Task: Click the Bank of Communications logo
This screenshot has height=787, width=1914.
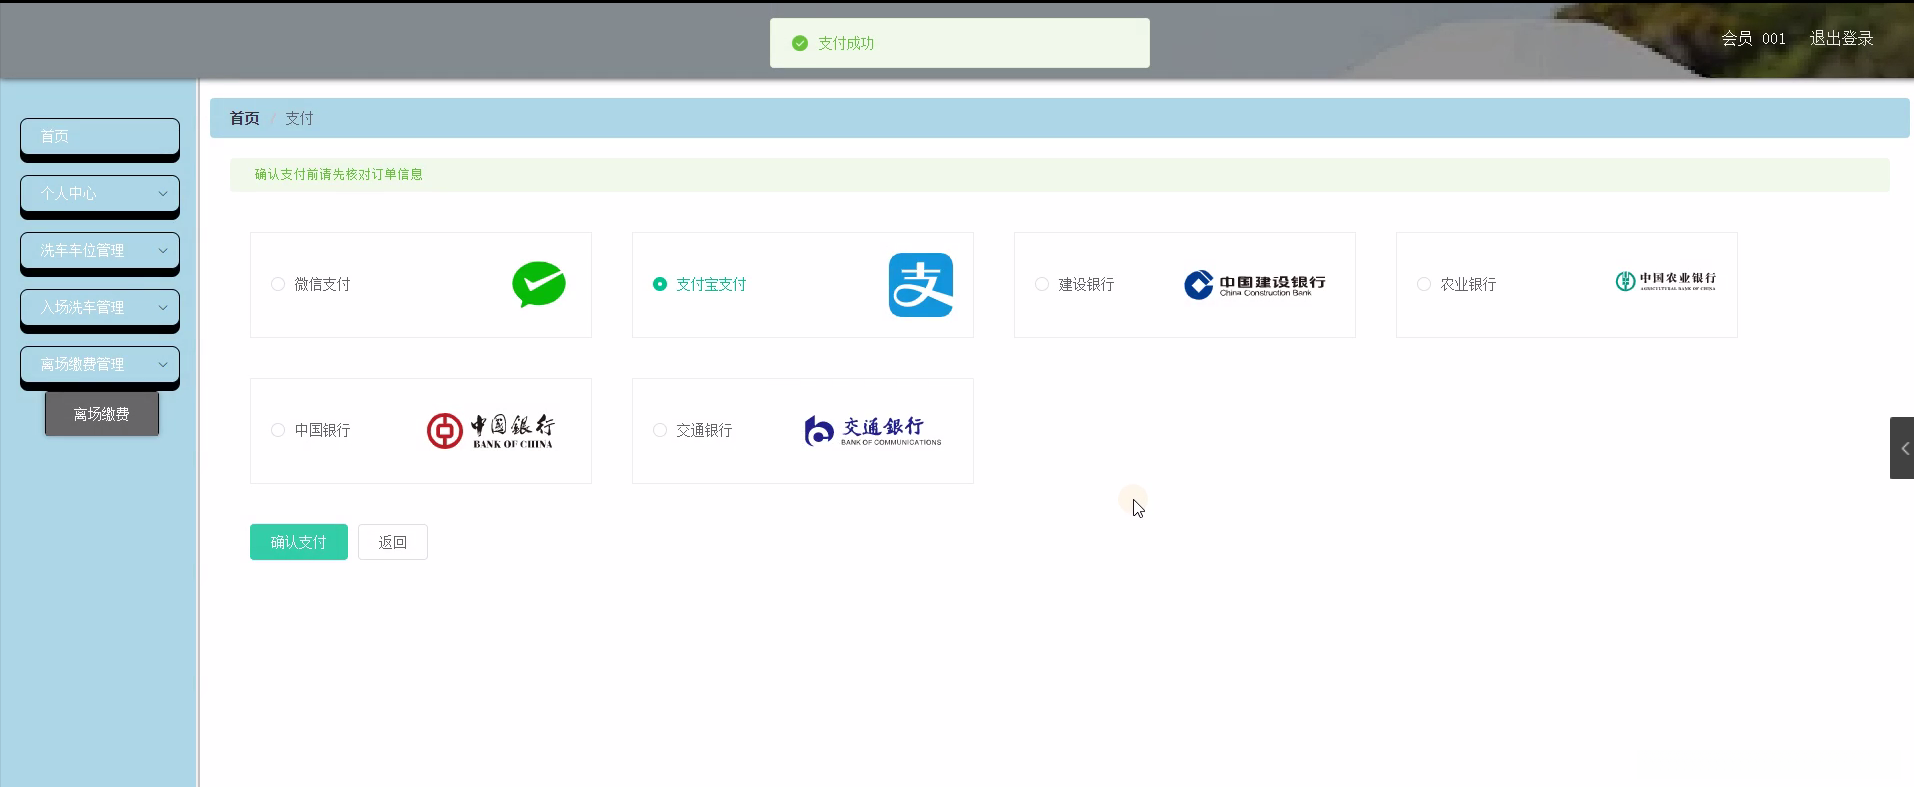Action: pyautogui.click(x=873, y=431)
